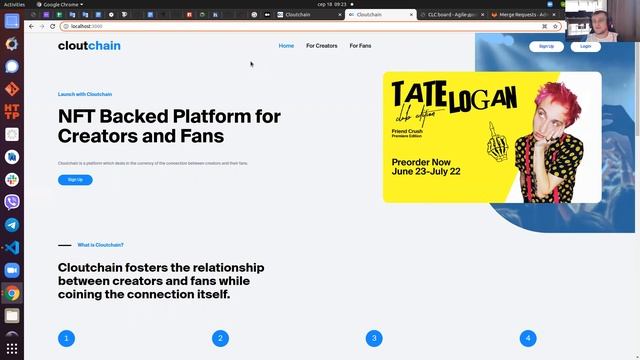
Task: Close the CLC board tab
Action: [x=482, y=15]
